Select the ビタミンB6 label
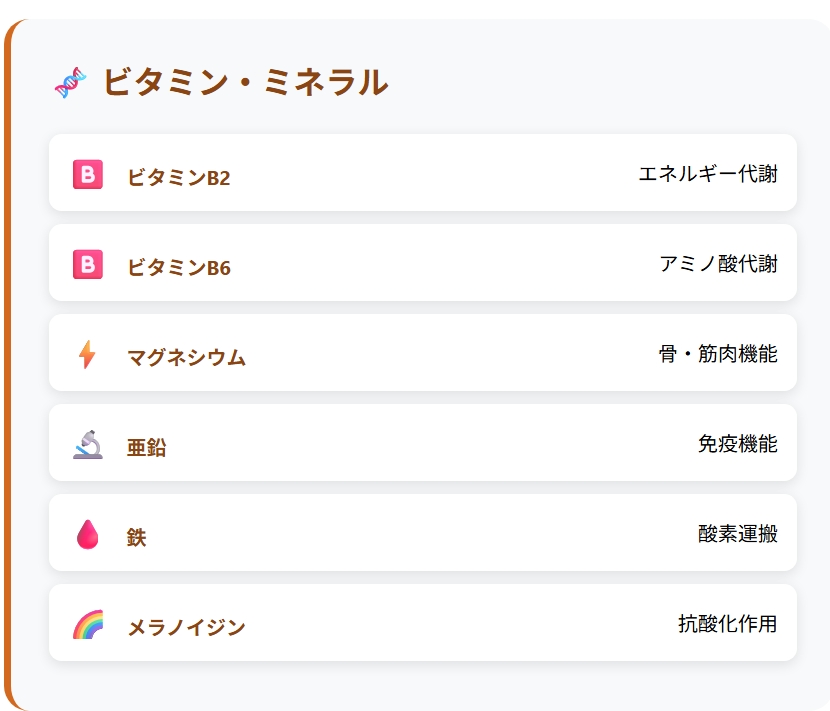Screen dimensions: 830x711 point(179,267)
